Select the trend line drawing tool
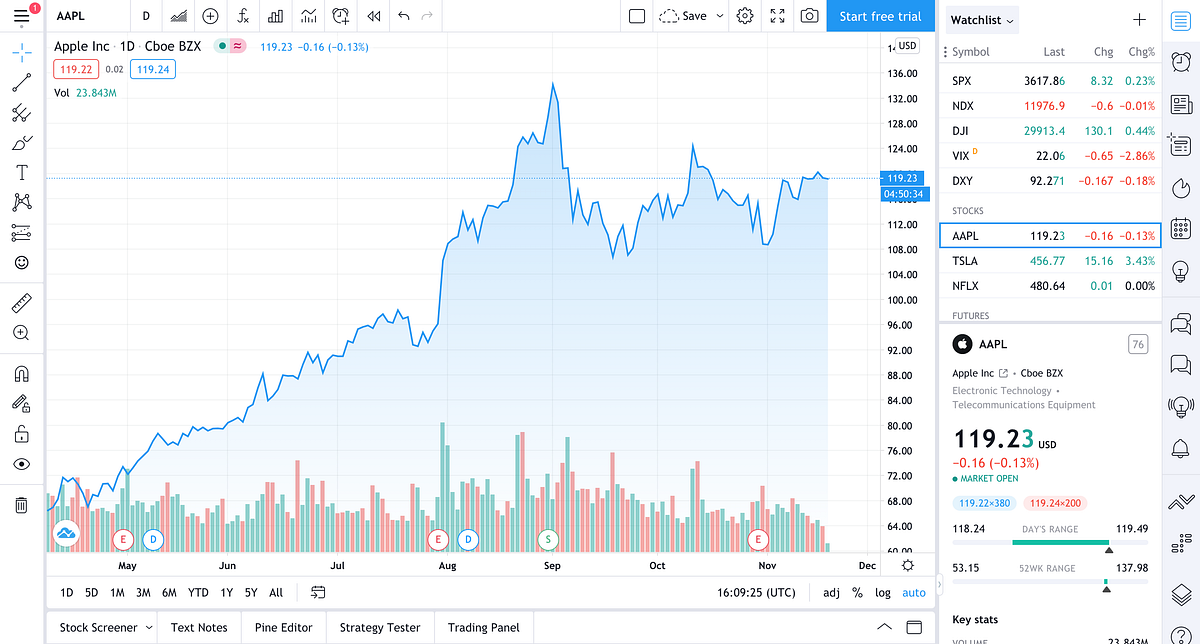This screenshot has width=1200, height=644. tap(21, 82)
